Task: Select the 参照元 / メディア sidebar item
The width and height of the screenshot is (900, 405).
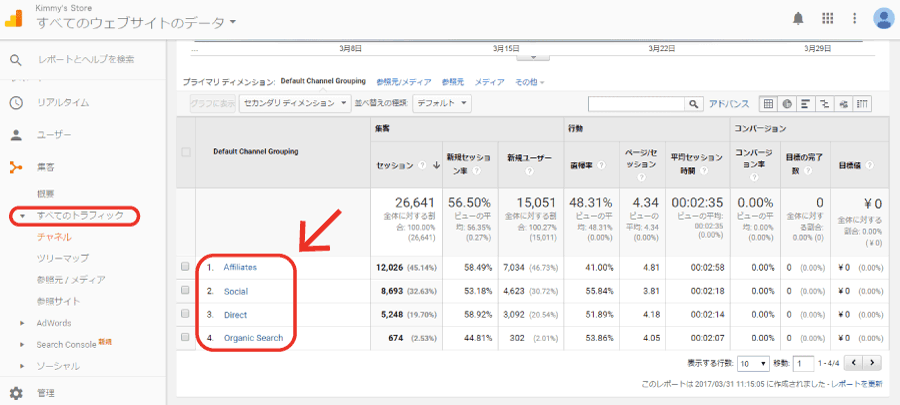Action: [71, 280]
